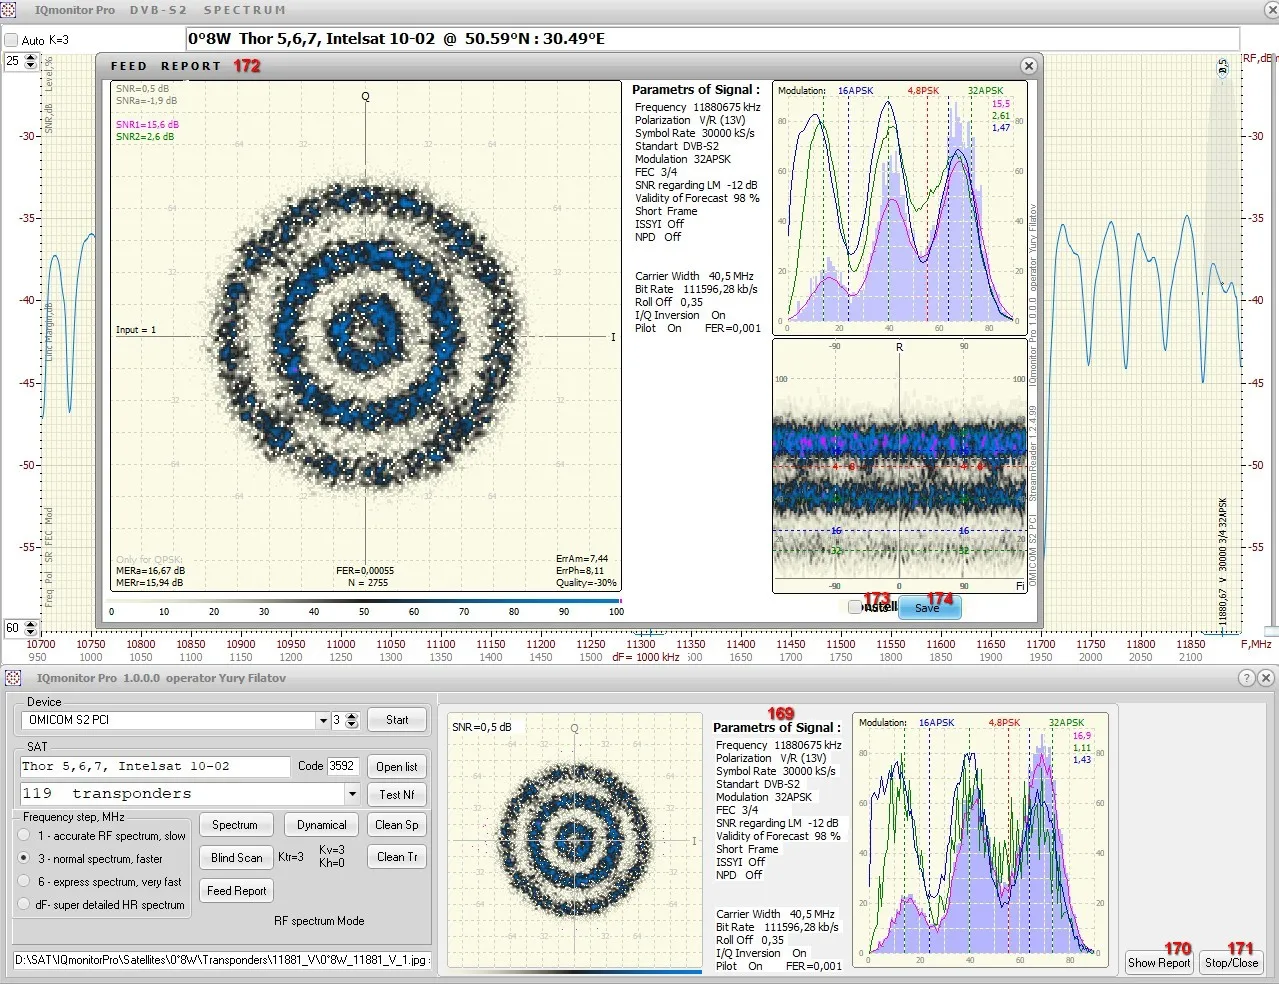Click the Stop/Close button
Viewport: 1279px width, 984px height.
tap(1231, 963)
